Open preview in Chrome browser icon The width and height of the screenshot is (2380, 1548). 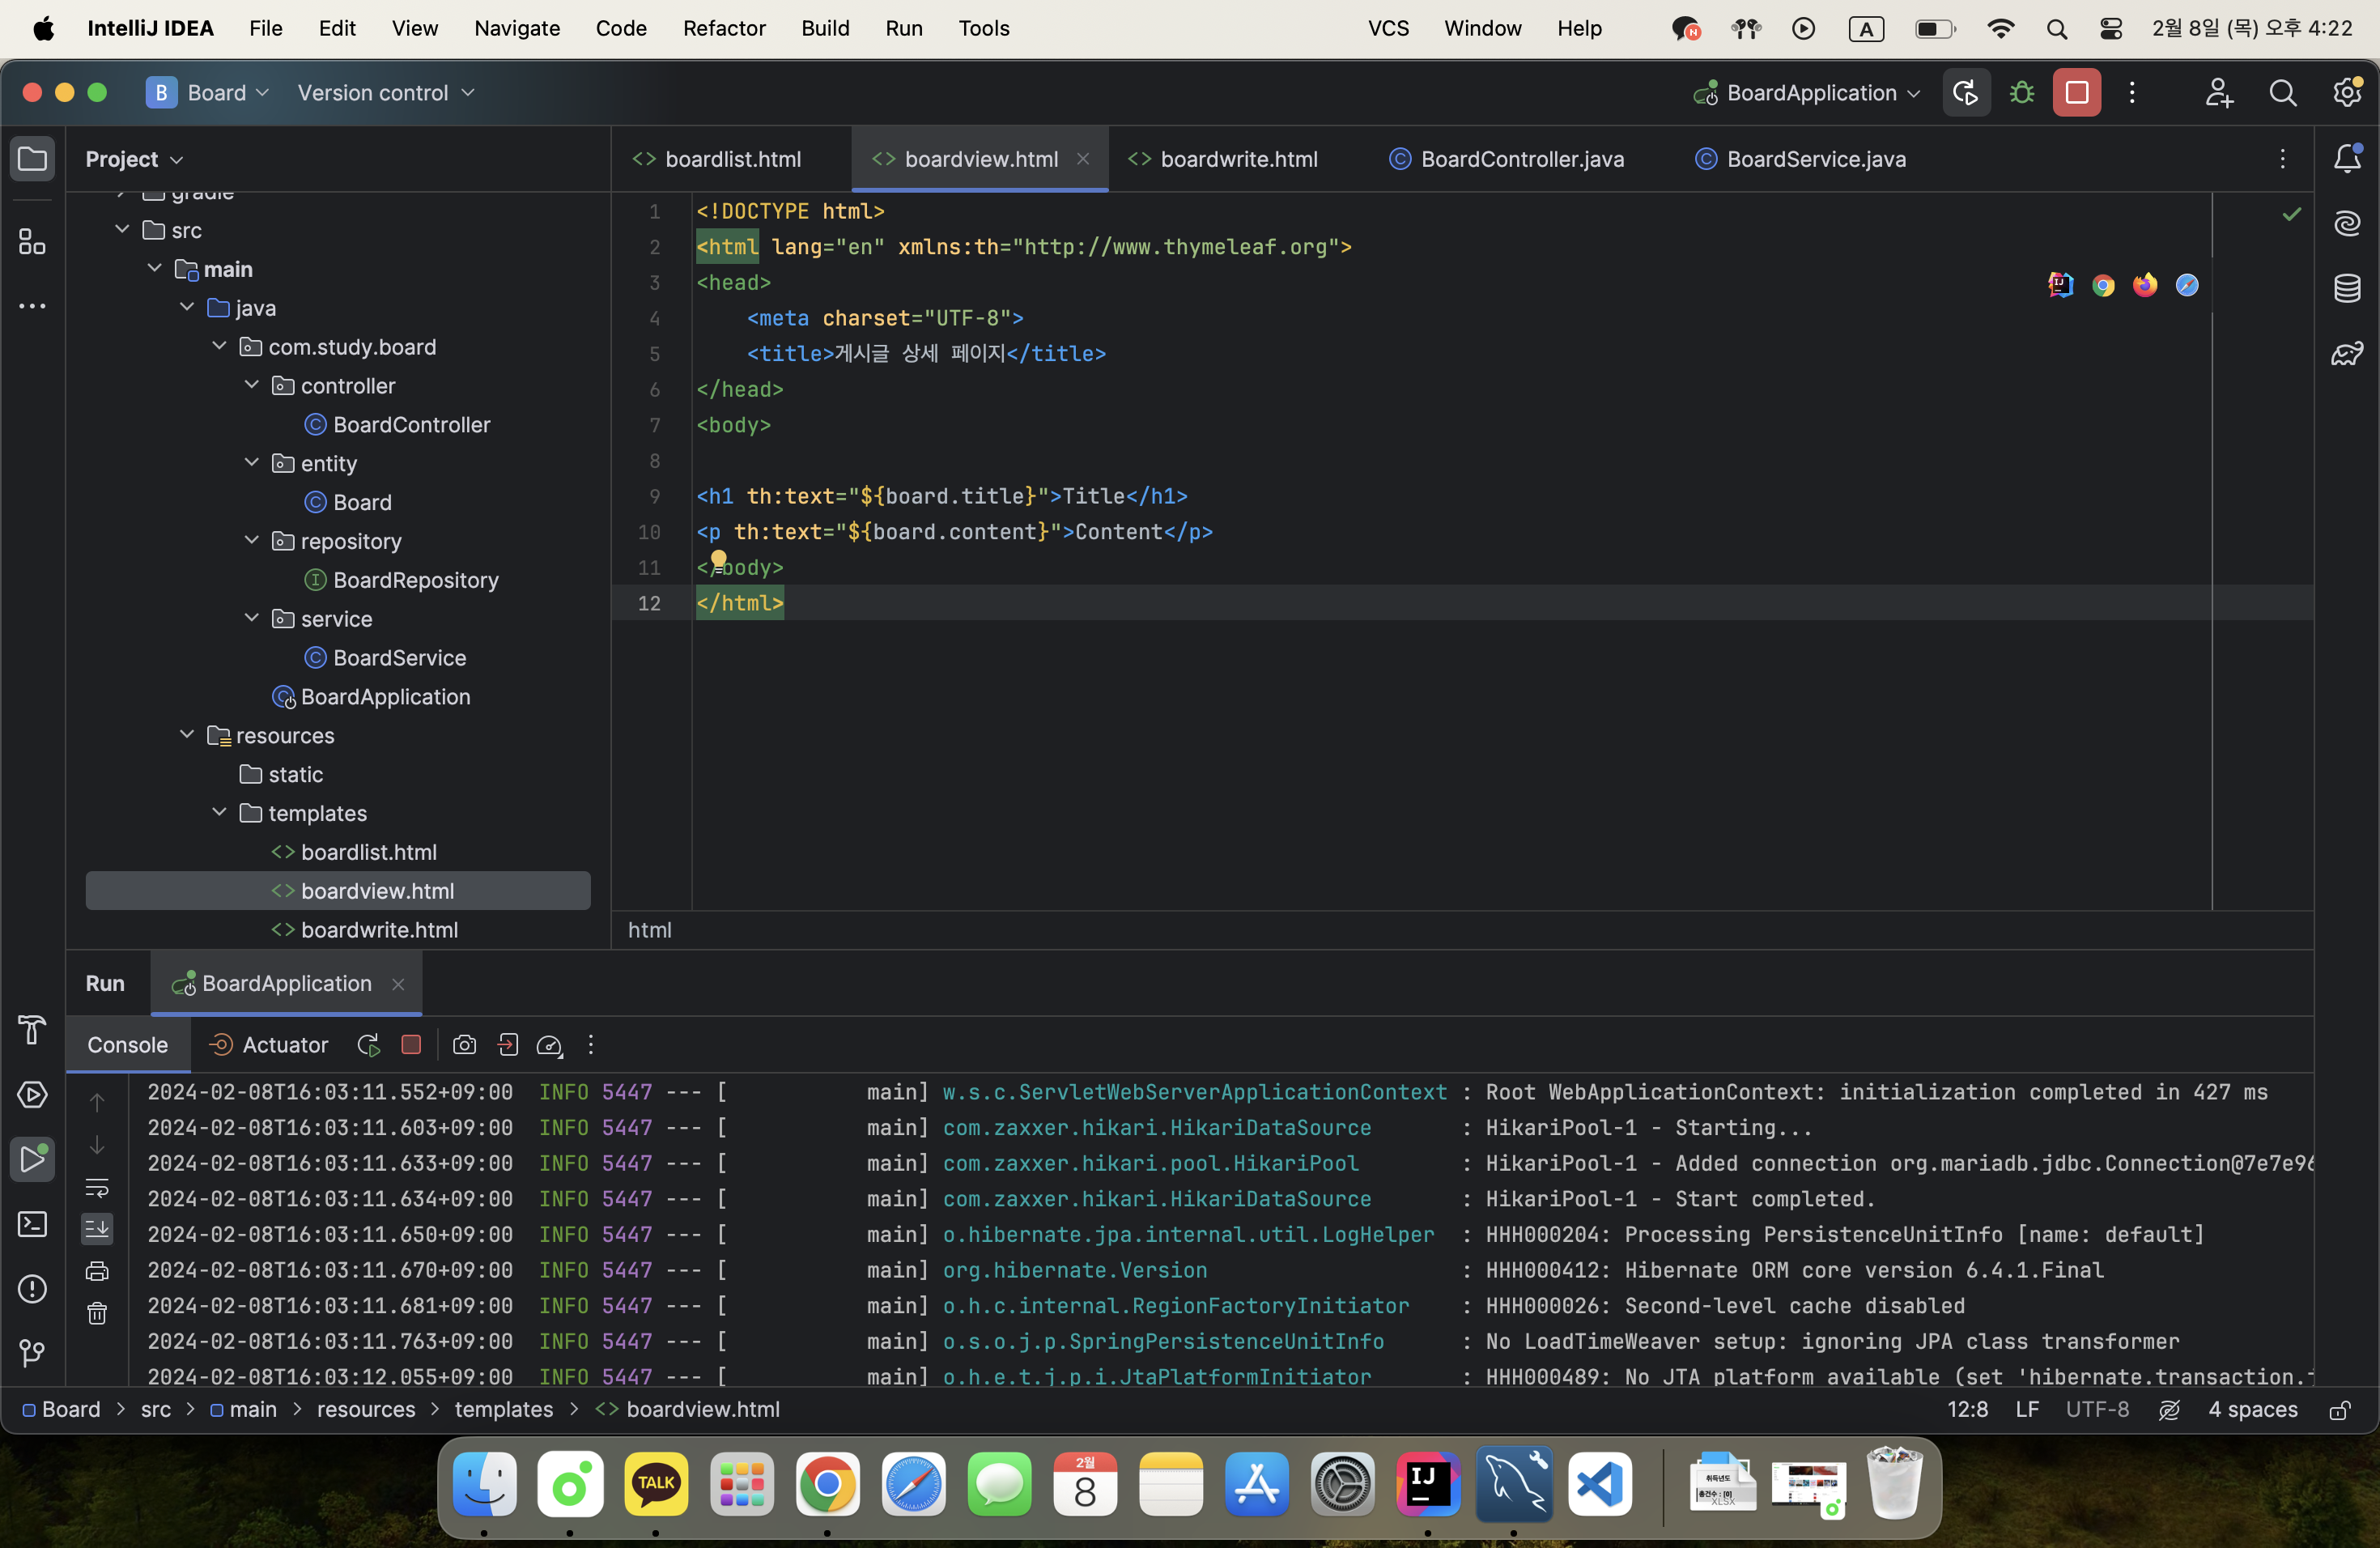(x=2103, y=286)
